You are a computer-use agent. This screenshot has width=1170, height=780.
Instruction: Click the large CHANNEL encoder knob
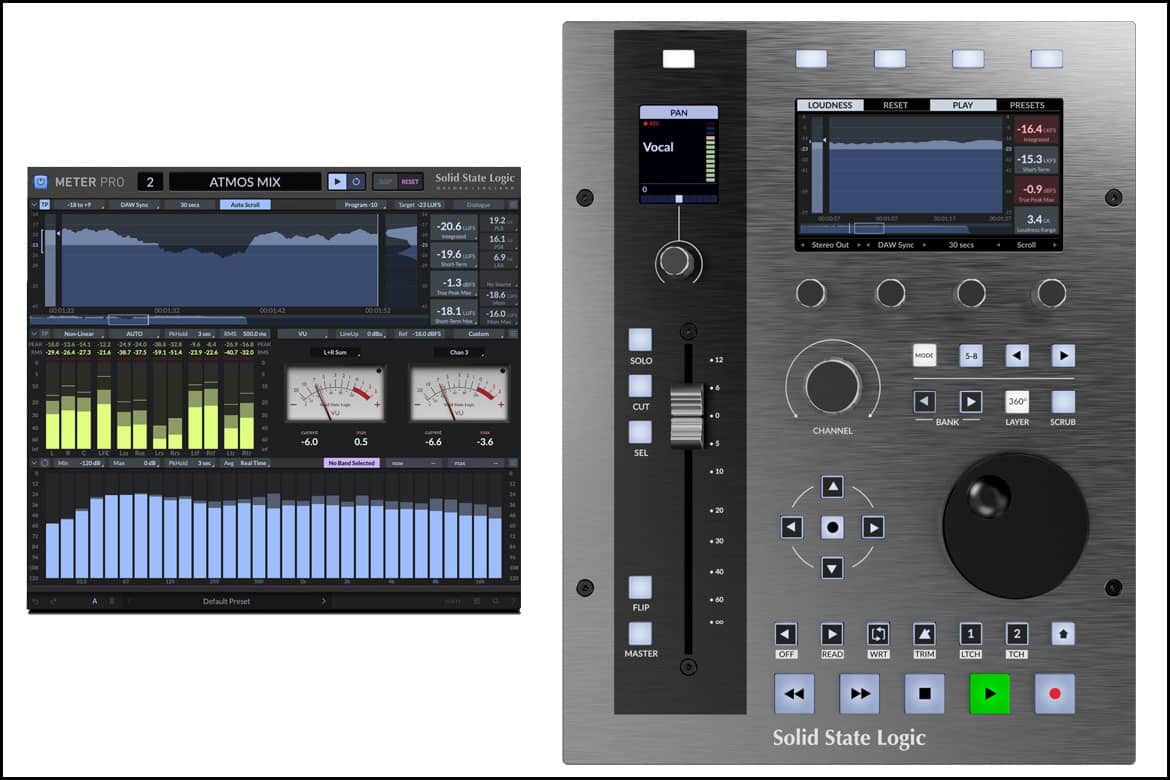[832, 387]
